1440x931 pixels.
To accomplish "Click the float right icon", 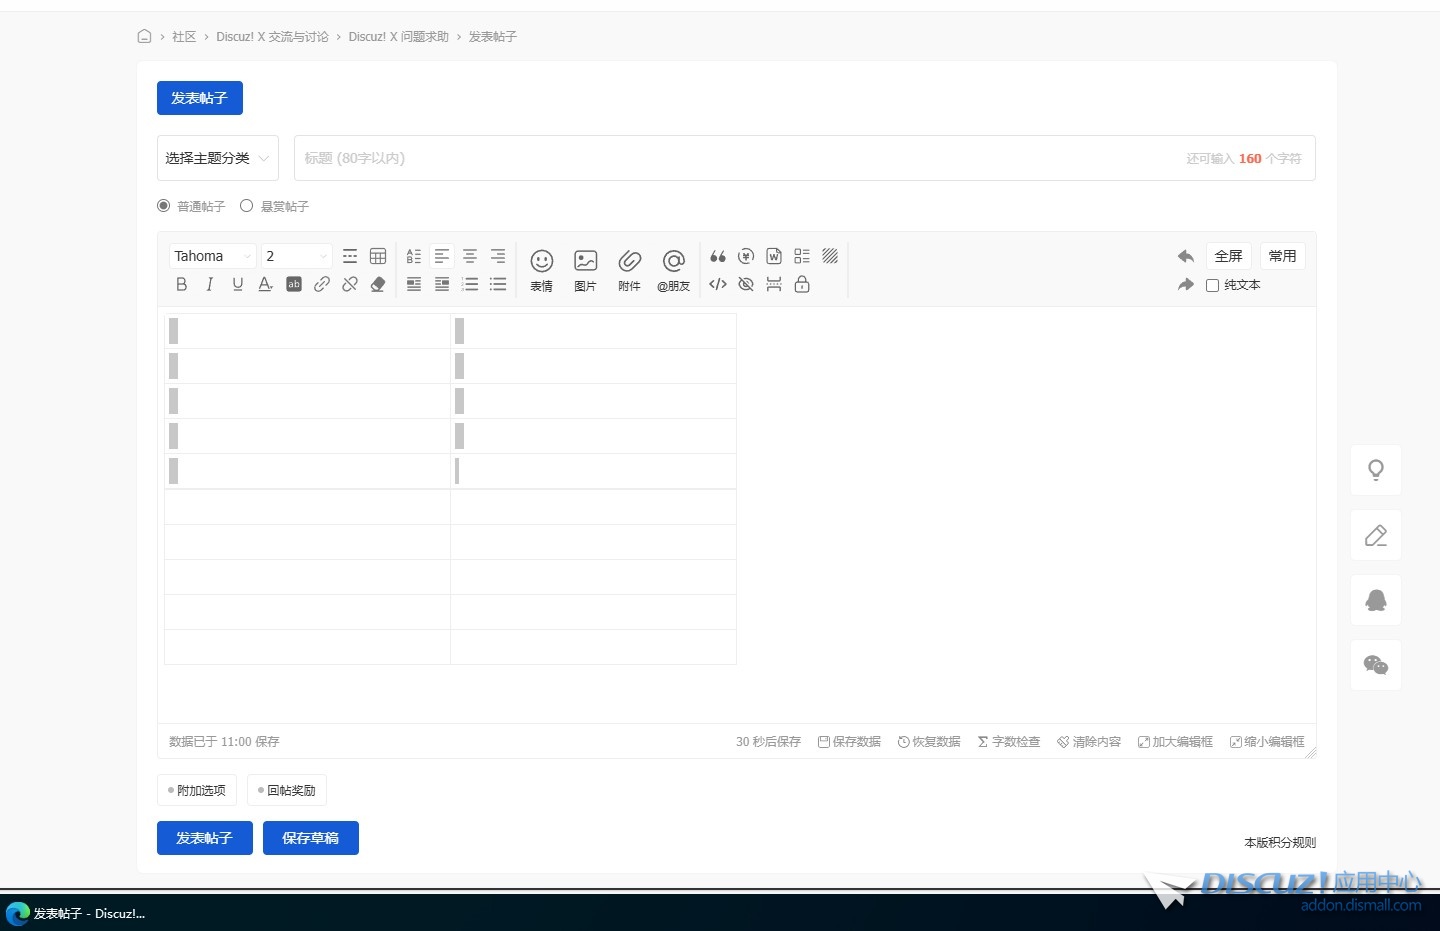I will (x=441, y=284).
